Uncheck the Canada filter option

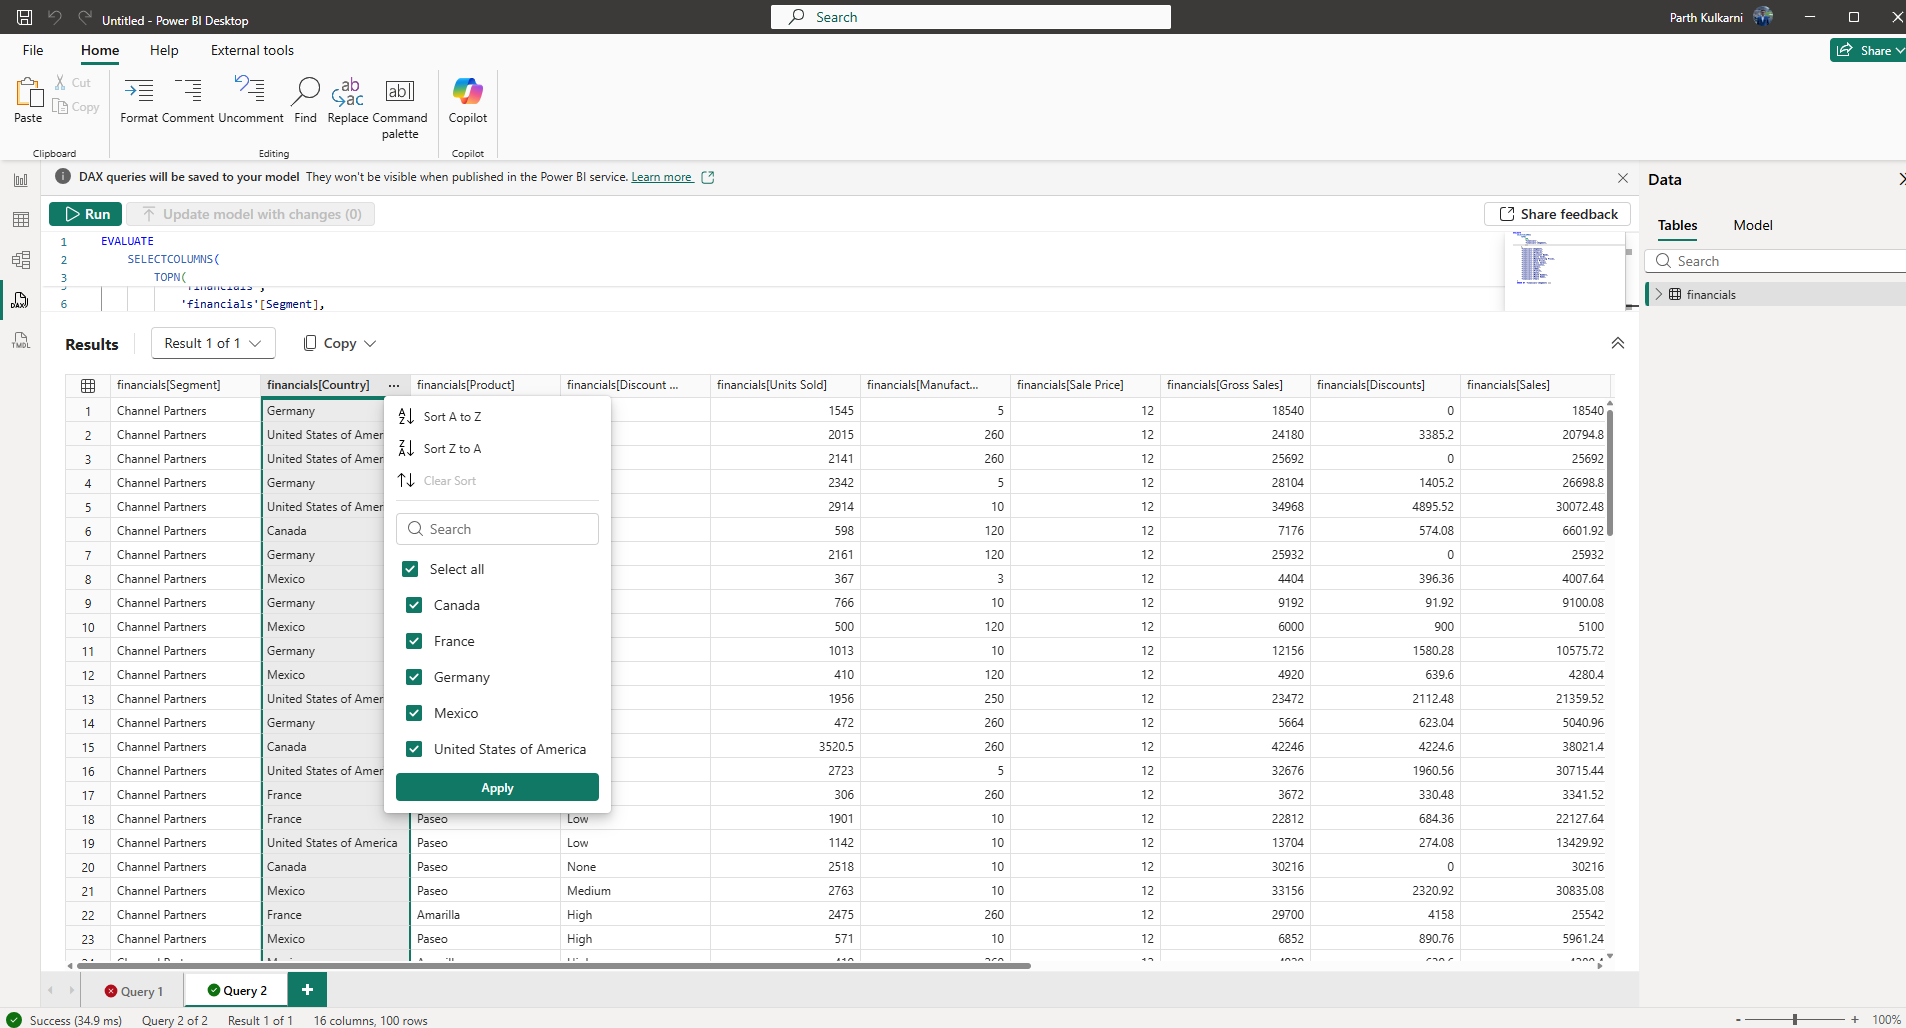(414, 605)
